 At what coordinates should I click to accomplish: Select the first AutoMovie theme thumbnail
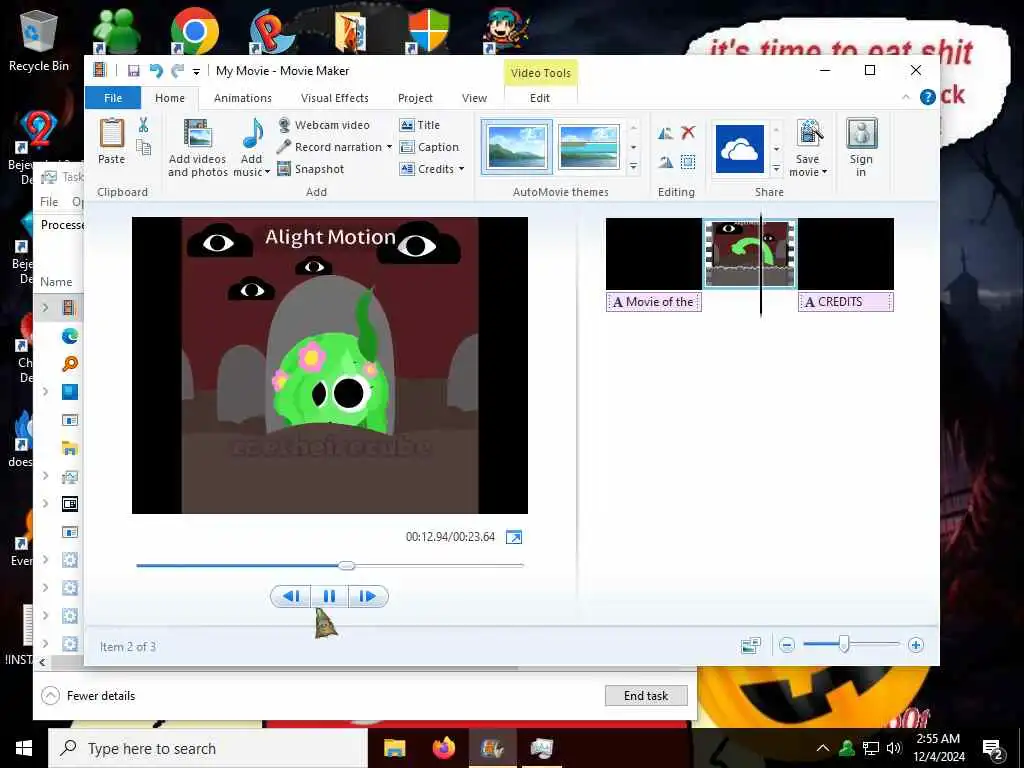click(x=517, y=147)
